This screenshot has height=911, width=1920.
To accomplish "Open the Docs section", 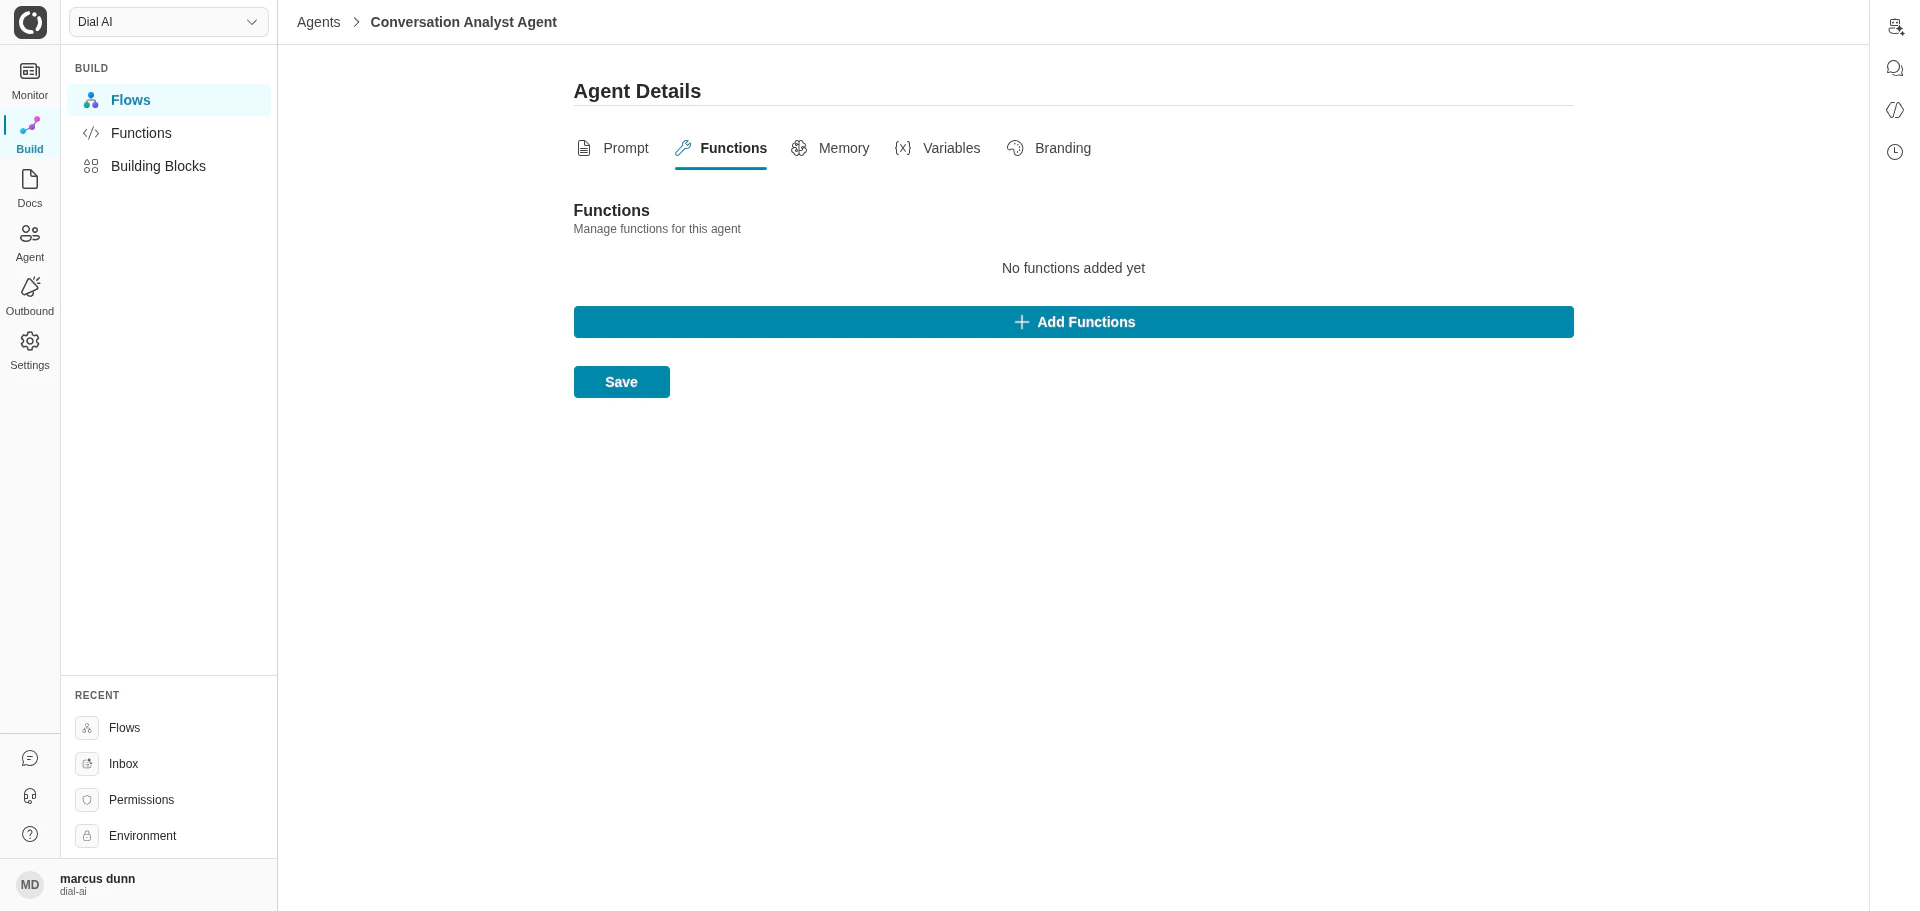I will click(30, 189).
